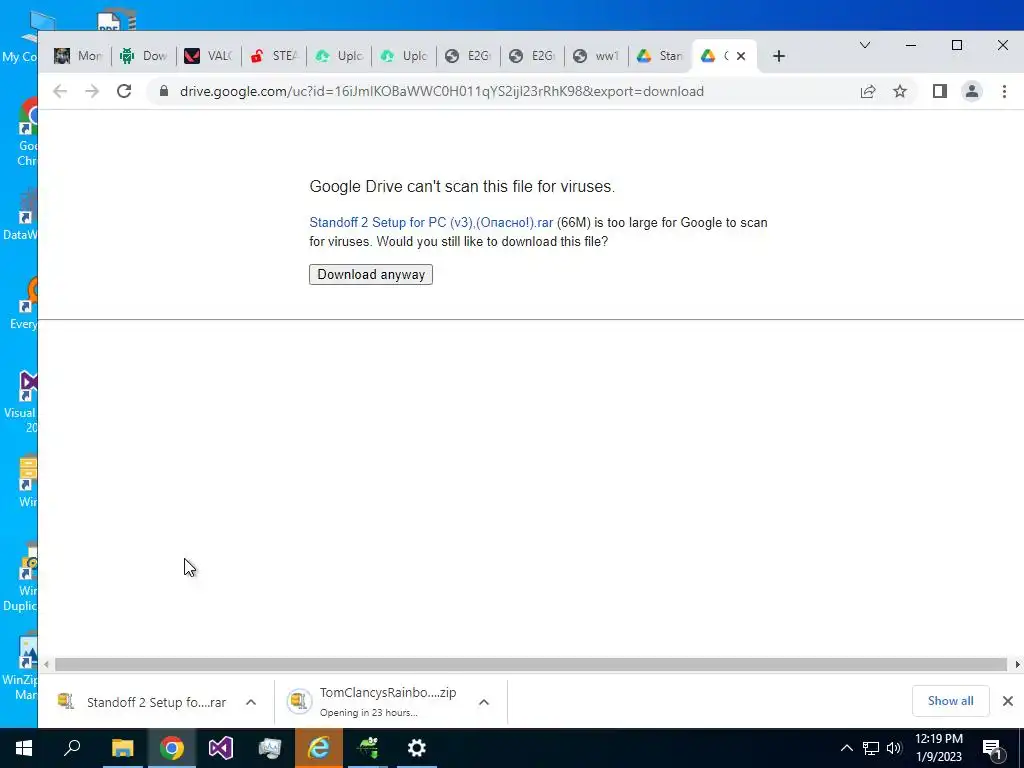Open the taskbar clock showing 12:19 PM
This screenshot has height=768, width=1024.
pyautogui.click(x=939, y=748)
